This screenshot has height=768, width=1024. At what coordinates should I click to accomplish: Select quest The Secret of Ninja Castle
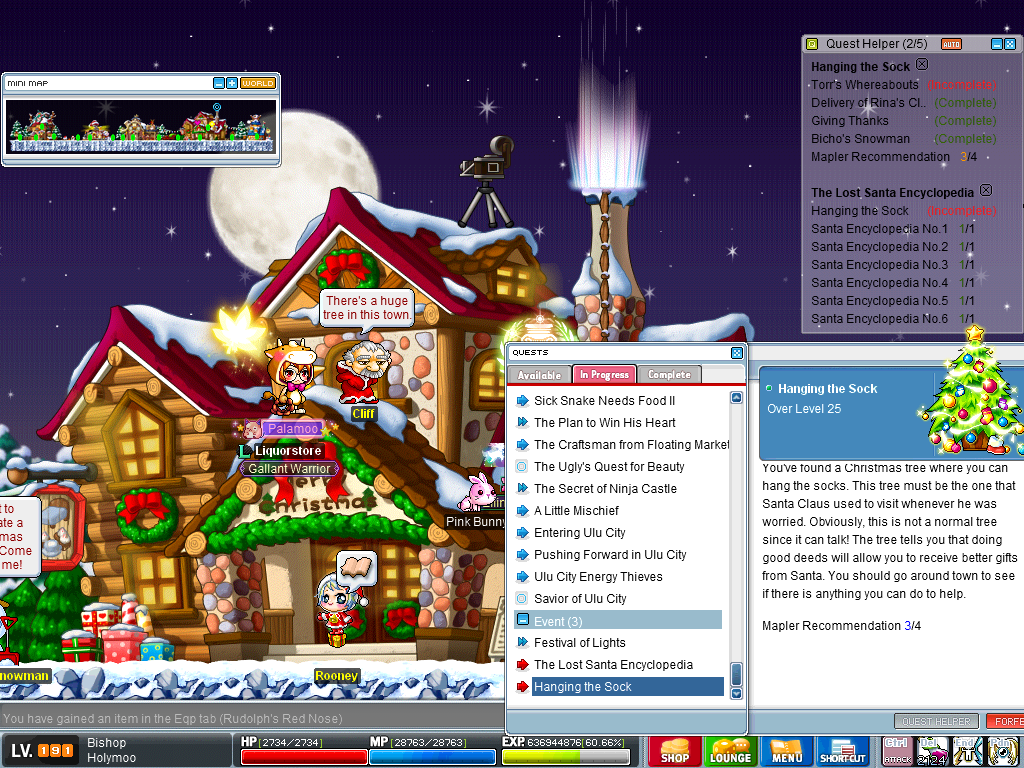tap(605, 488)
